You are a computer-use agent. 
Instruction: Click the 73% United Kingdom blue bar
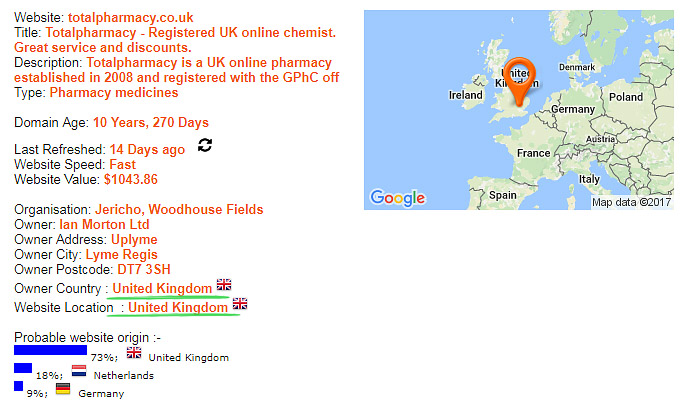click(51, 350)
